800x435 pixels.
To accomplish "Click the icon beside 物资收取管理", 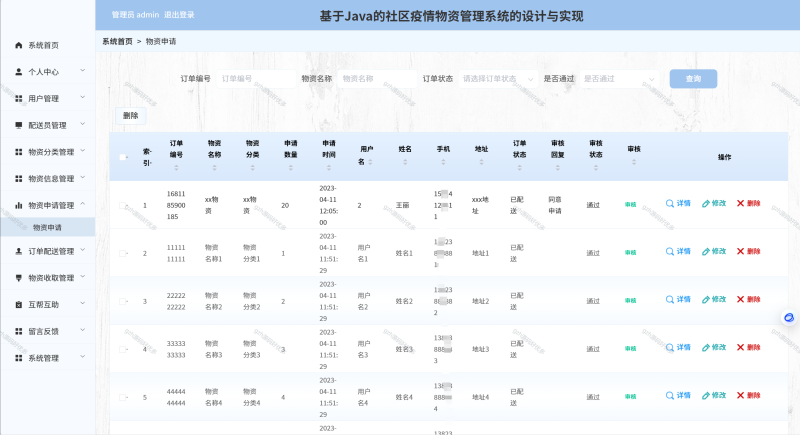I will (19, 278).
